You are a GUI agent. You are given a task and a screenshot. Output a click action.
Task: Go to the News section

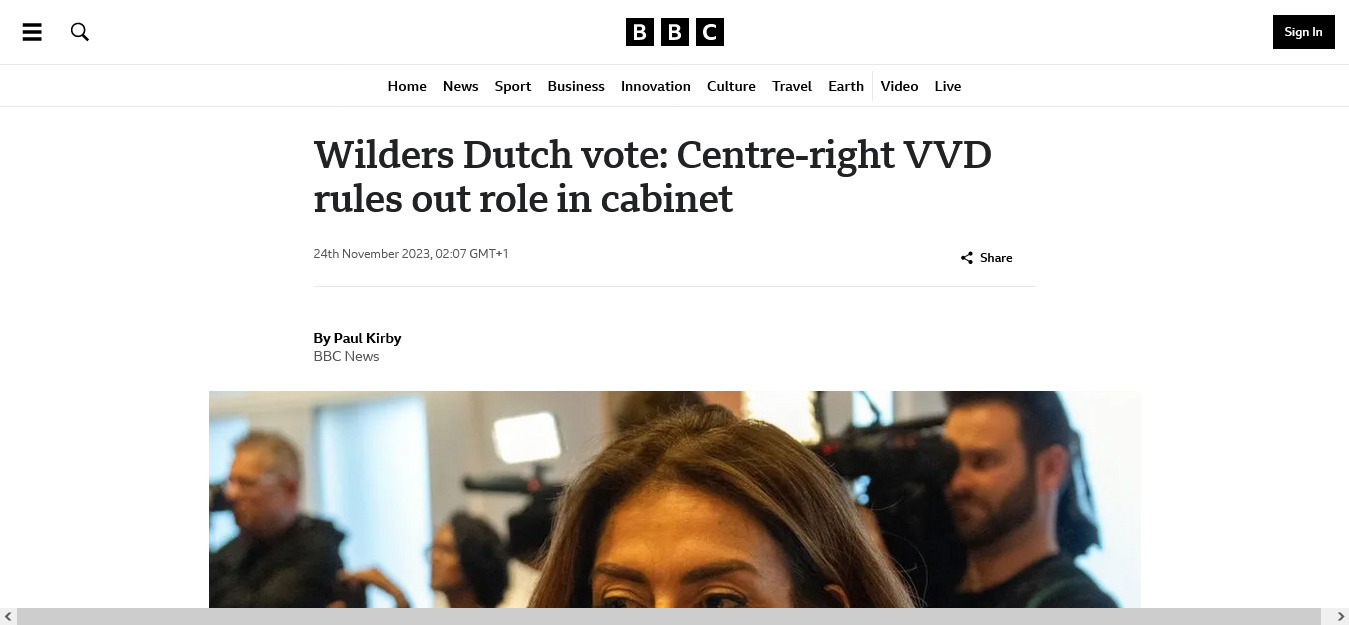[x=461, y=86]
